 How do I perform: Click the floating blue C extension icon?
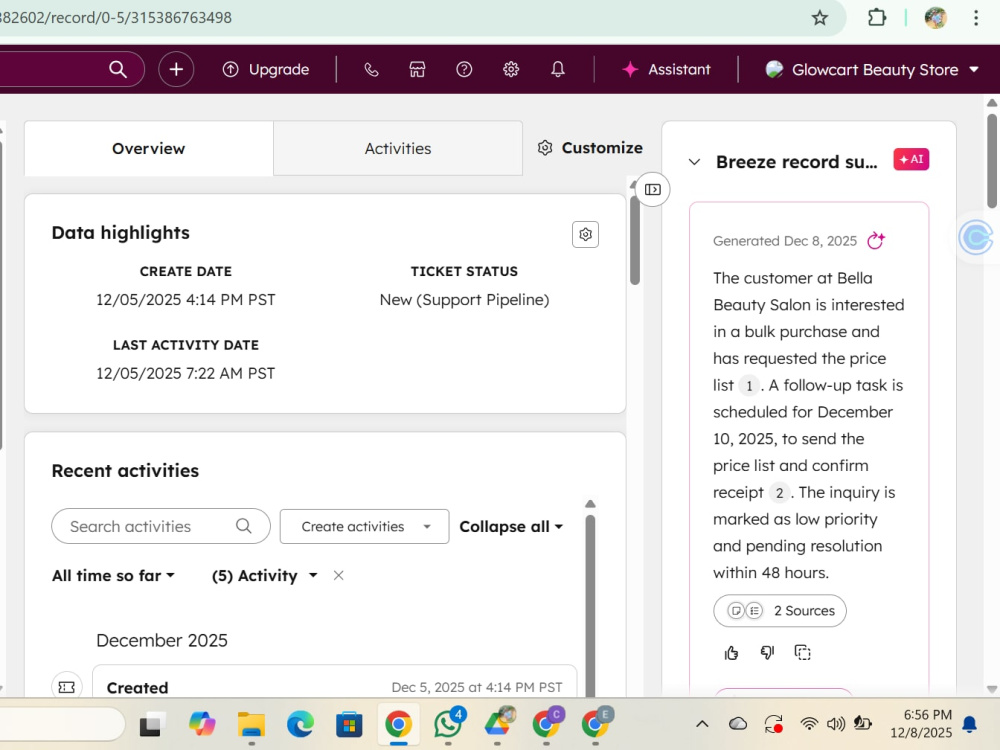point(977,237)
